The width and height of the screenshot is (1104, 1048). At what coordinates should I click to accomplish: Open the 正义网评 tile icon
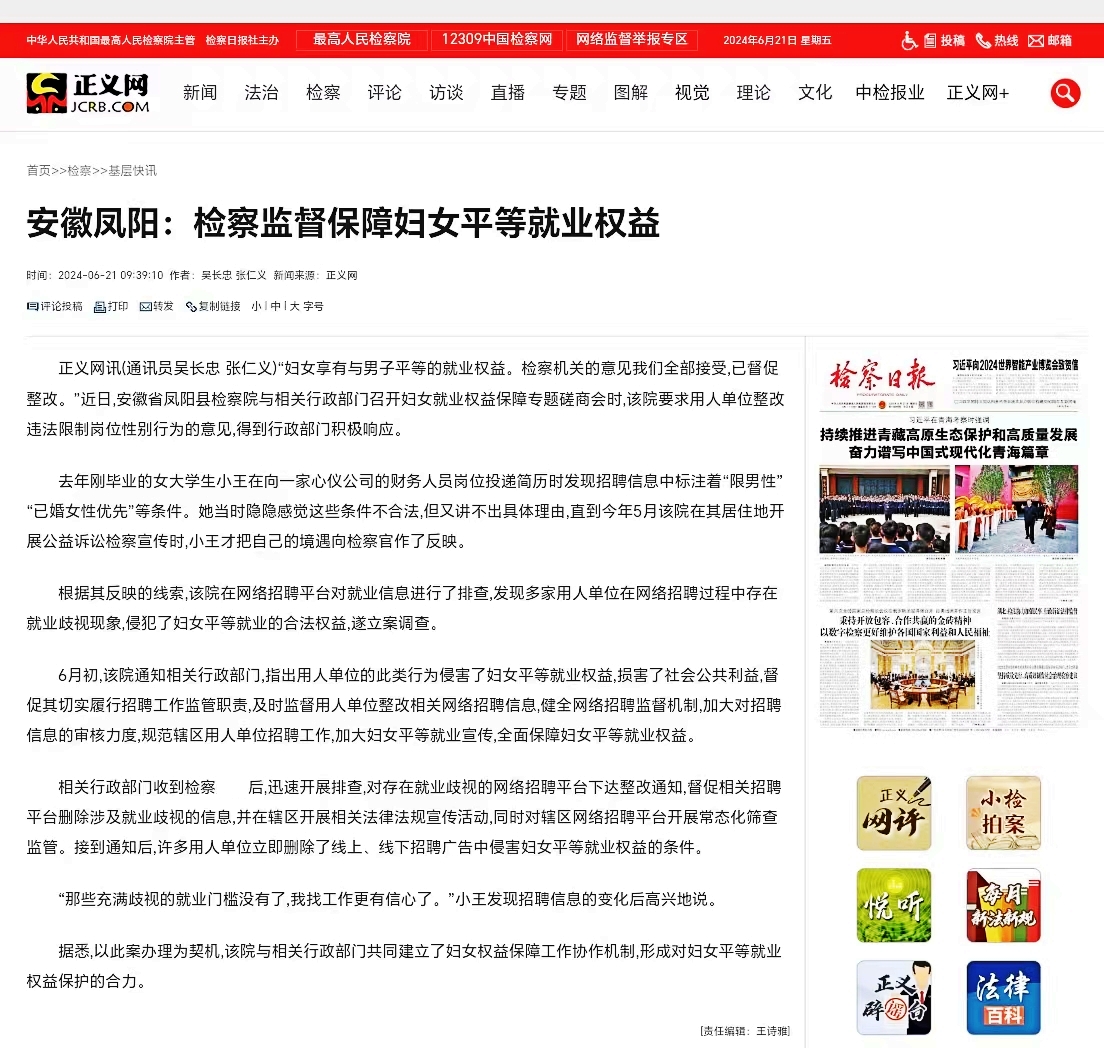[x=894, y=813]
